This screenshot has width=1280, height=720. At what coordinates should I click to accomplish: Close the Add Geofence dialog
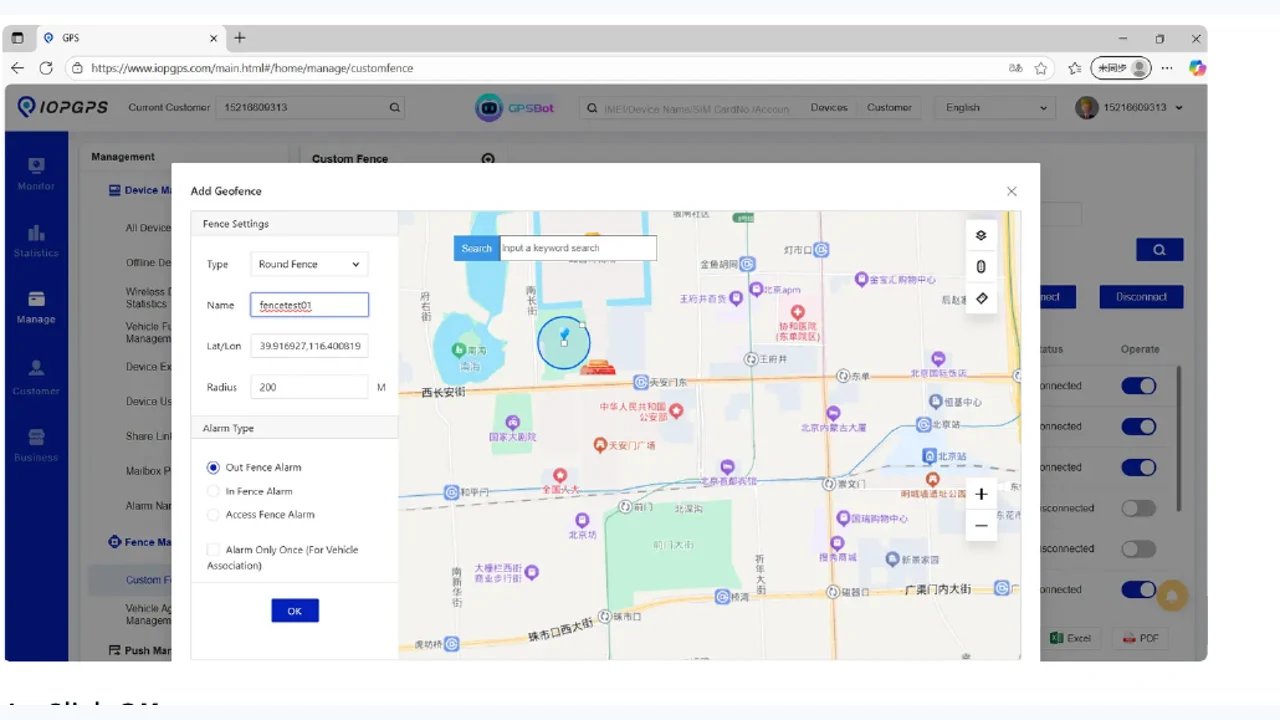1012,191
